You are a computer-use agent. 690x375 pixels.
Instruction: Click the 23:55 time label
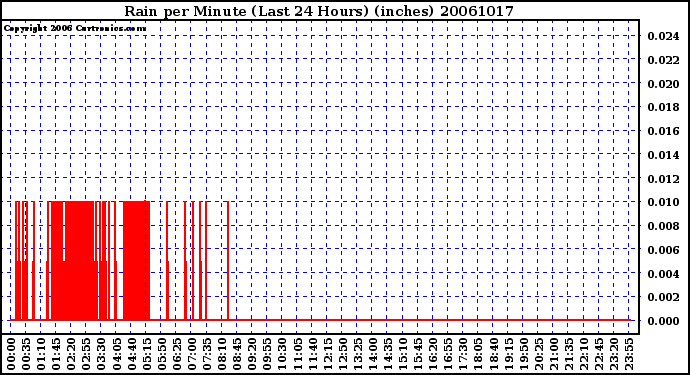(628, 354)
